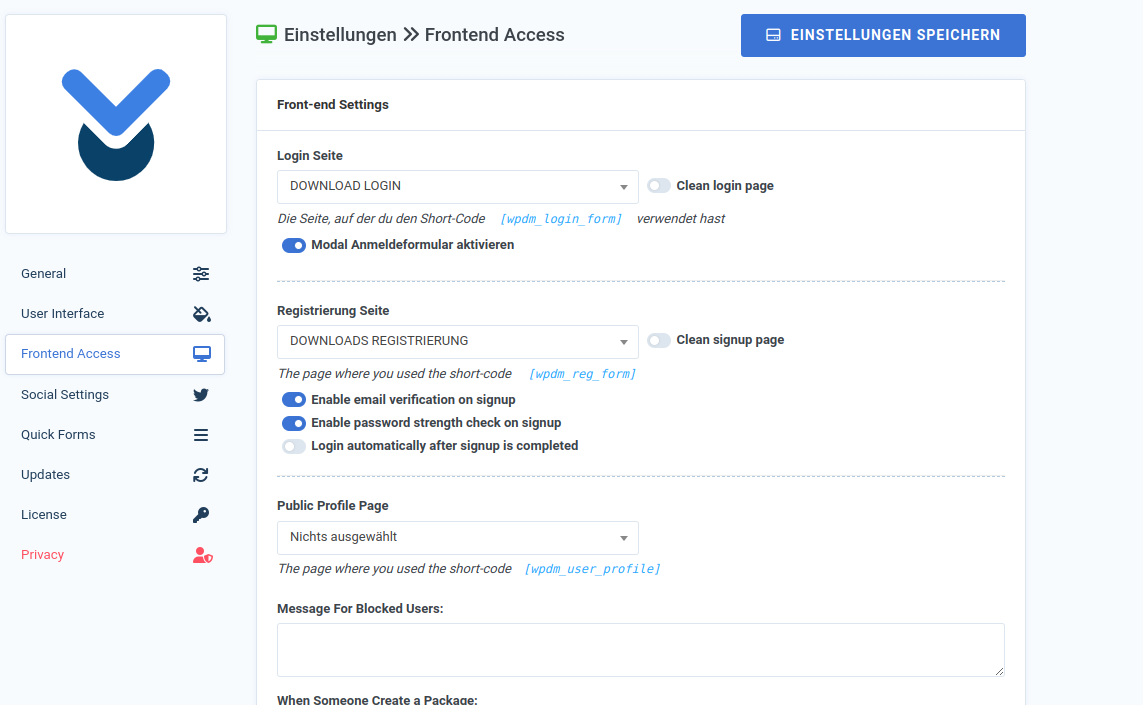Click the Message For Blocked Users textbox
Image resolution: width=1143 pixels, height=705 pixels.
640,650
